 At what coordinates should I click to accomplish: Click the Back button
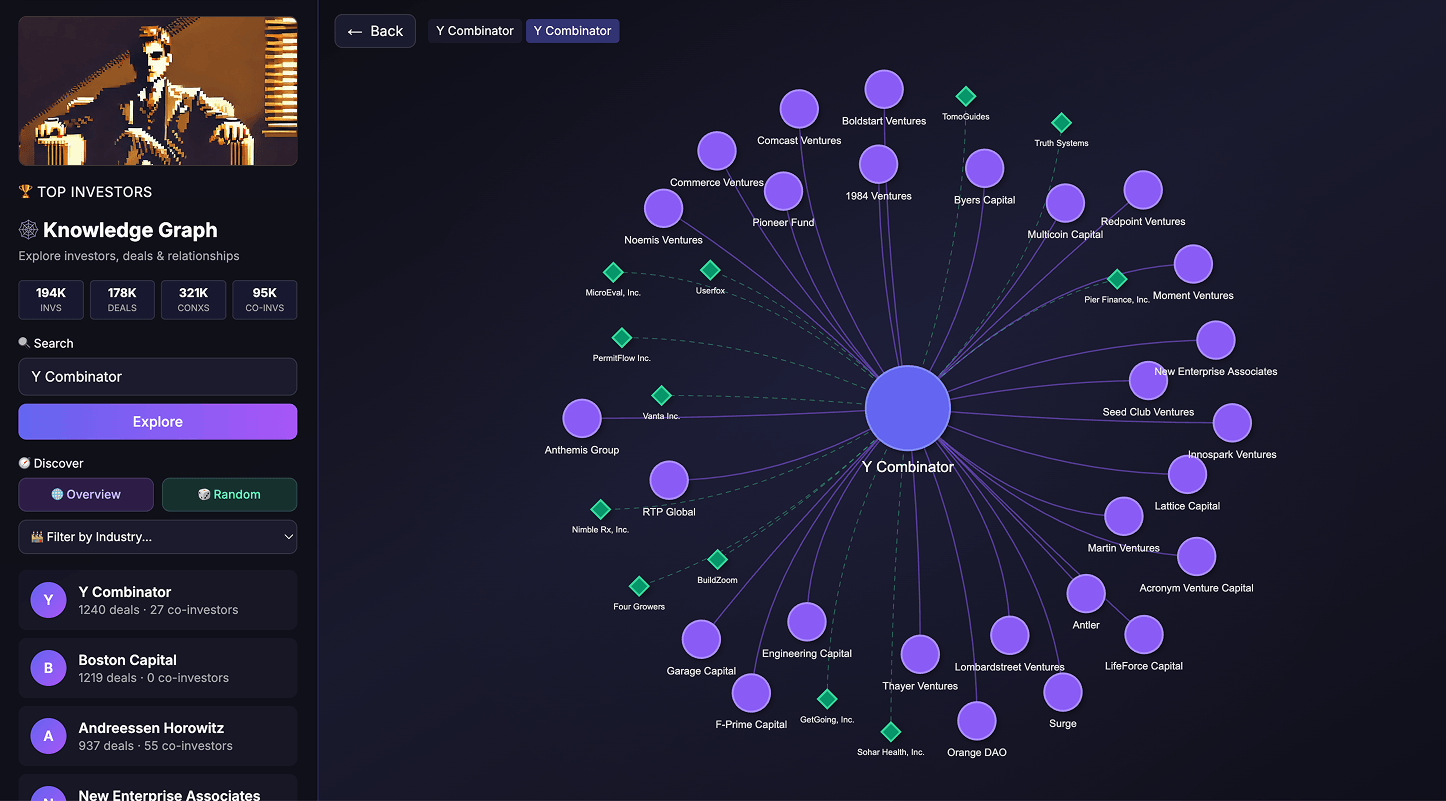(375, 31)
